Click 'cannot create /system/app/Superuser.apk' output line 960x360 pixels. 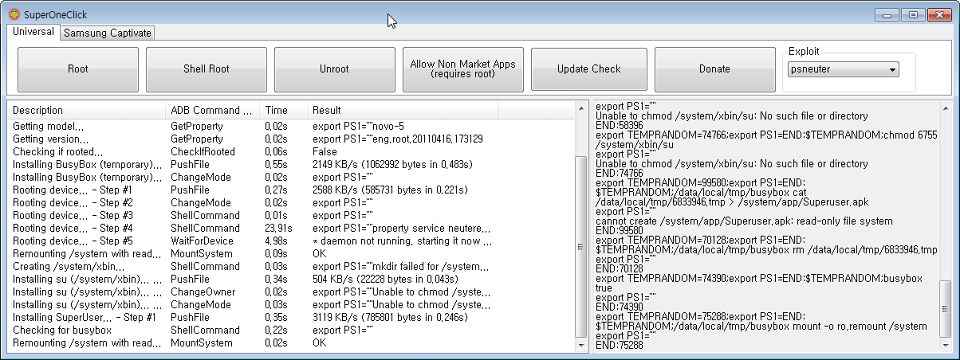(744, 221)
